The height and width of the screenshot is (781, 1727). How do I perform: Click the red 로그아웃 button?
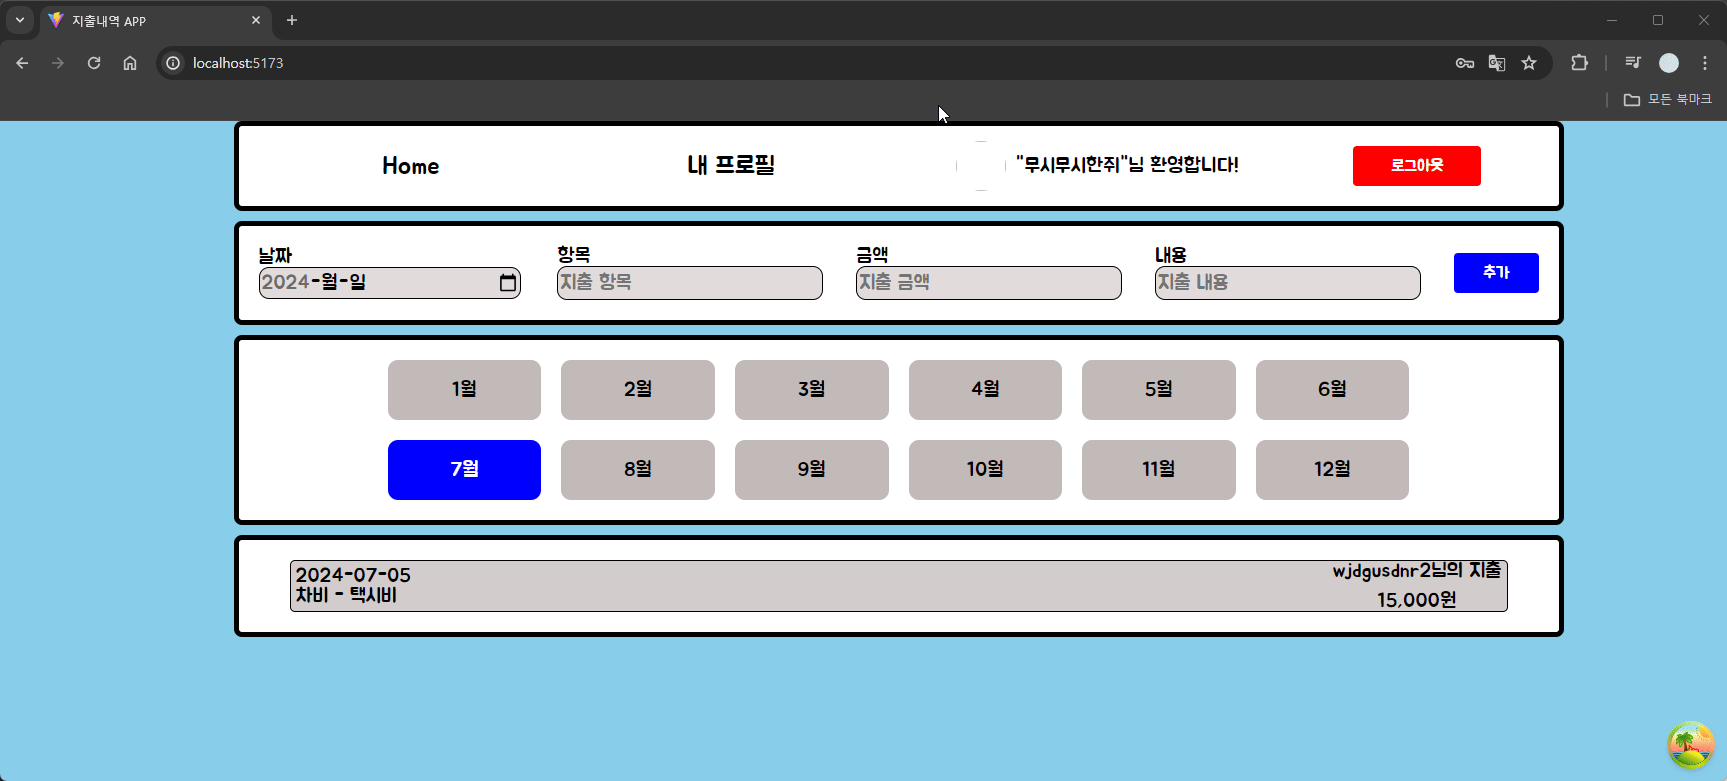pyautogui.click(x=1416, y=166)
